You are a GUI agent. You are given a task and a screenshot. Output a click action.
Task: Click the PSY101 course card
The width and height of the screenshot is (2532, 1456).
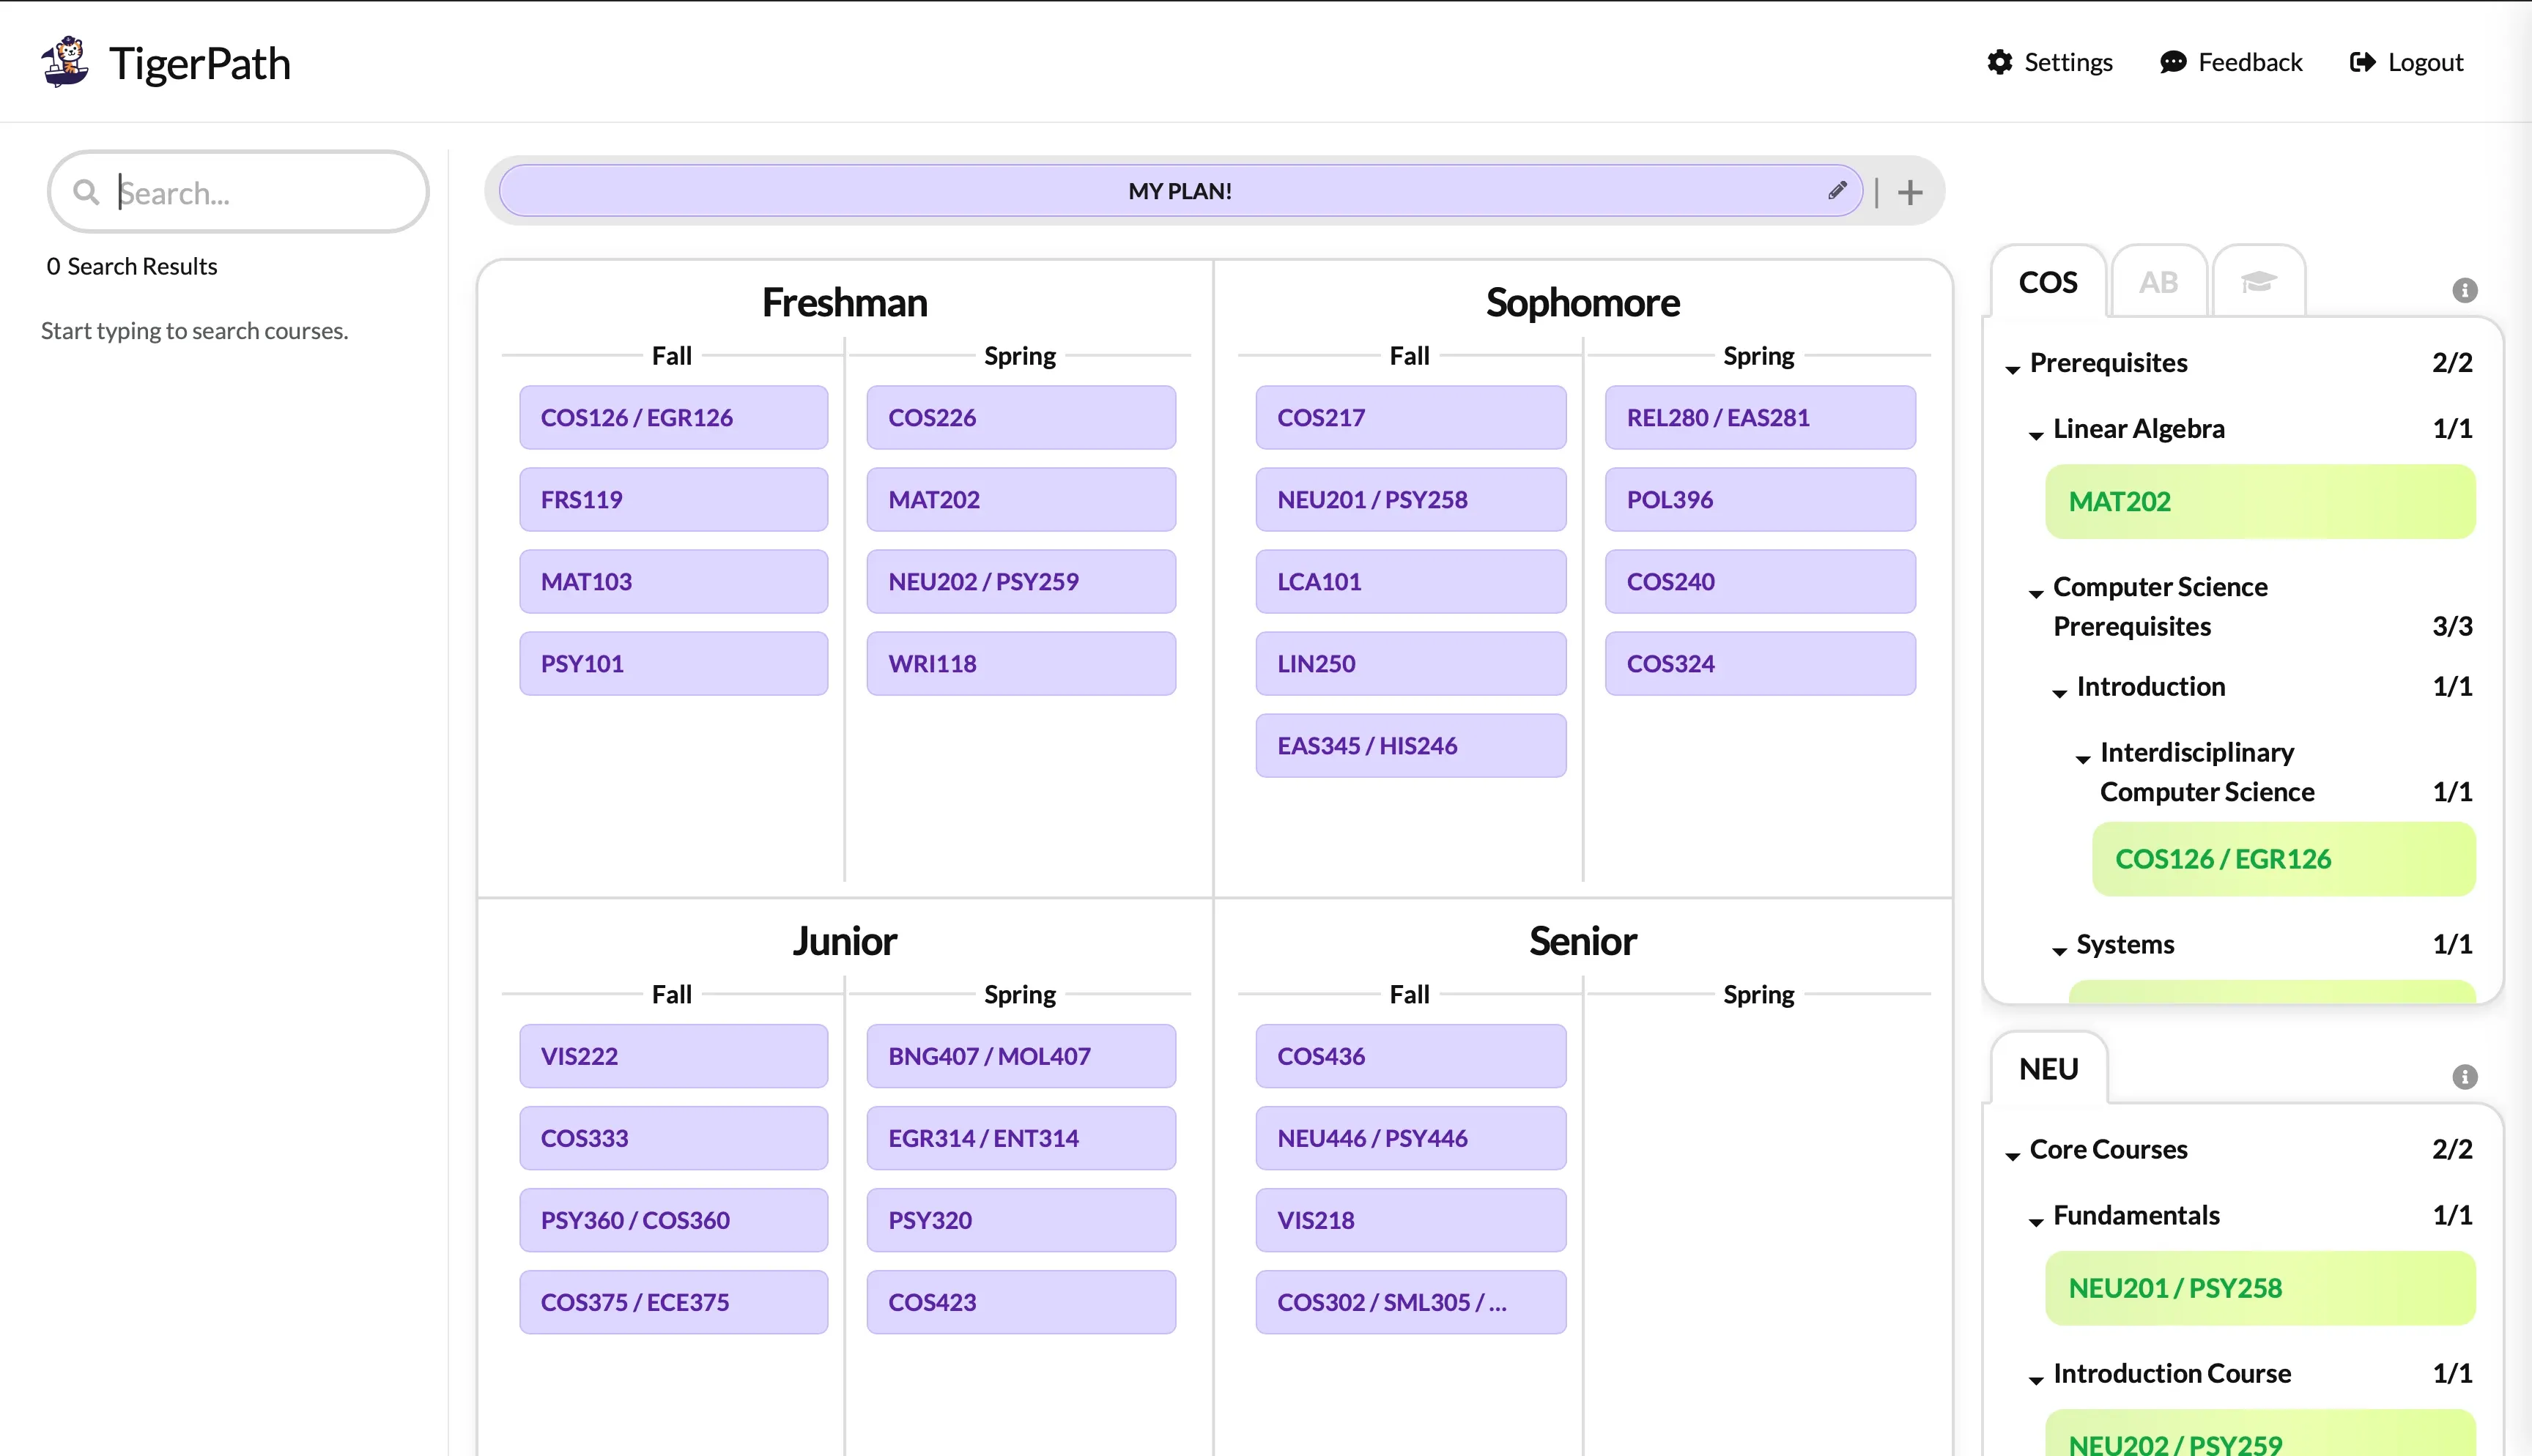674,663
